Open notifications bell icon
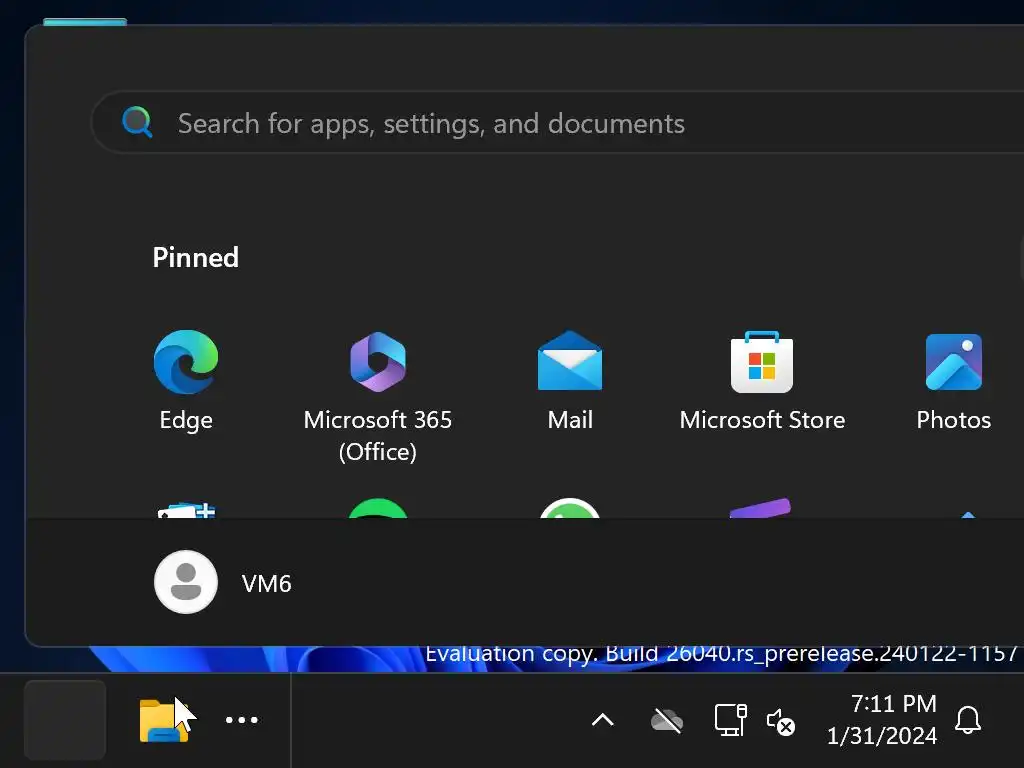The image size is (1024, 768). coord(968,720)
